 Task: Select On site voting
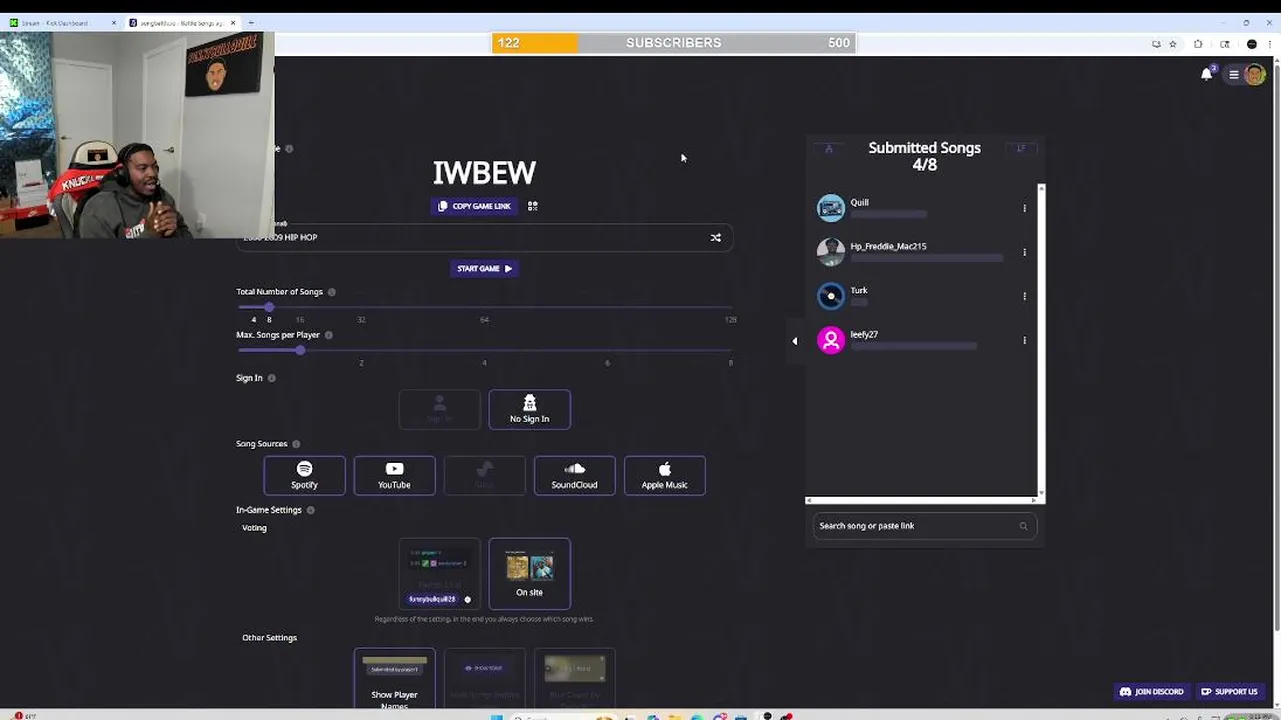(530, 574)
